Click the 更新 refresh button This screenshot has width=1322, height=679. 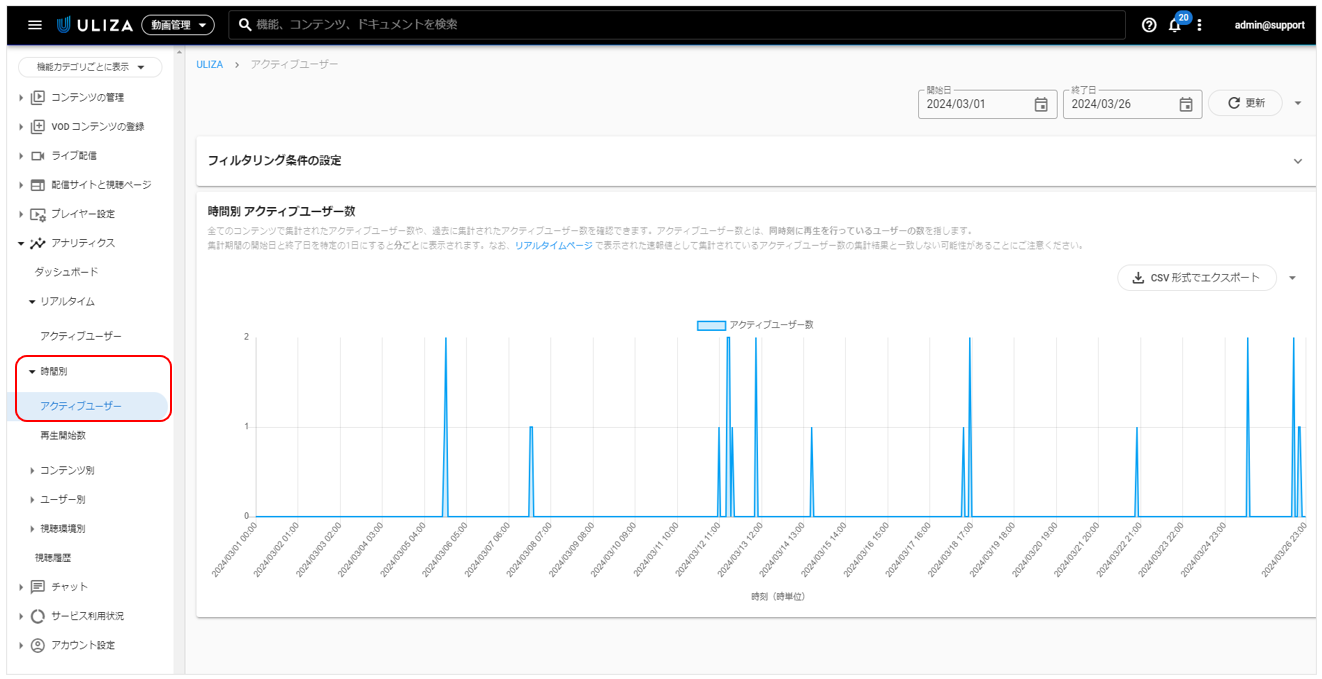click(x=1245, y=103)
